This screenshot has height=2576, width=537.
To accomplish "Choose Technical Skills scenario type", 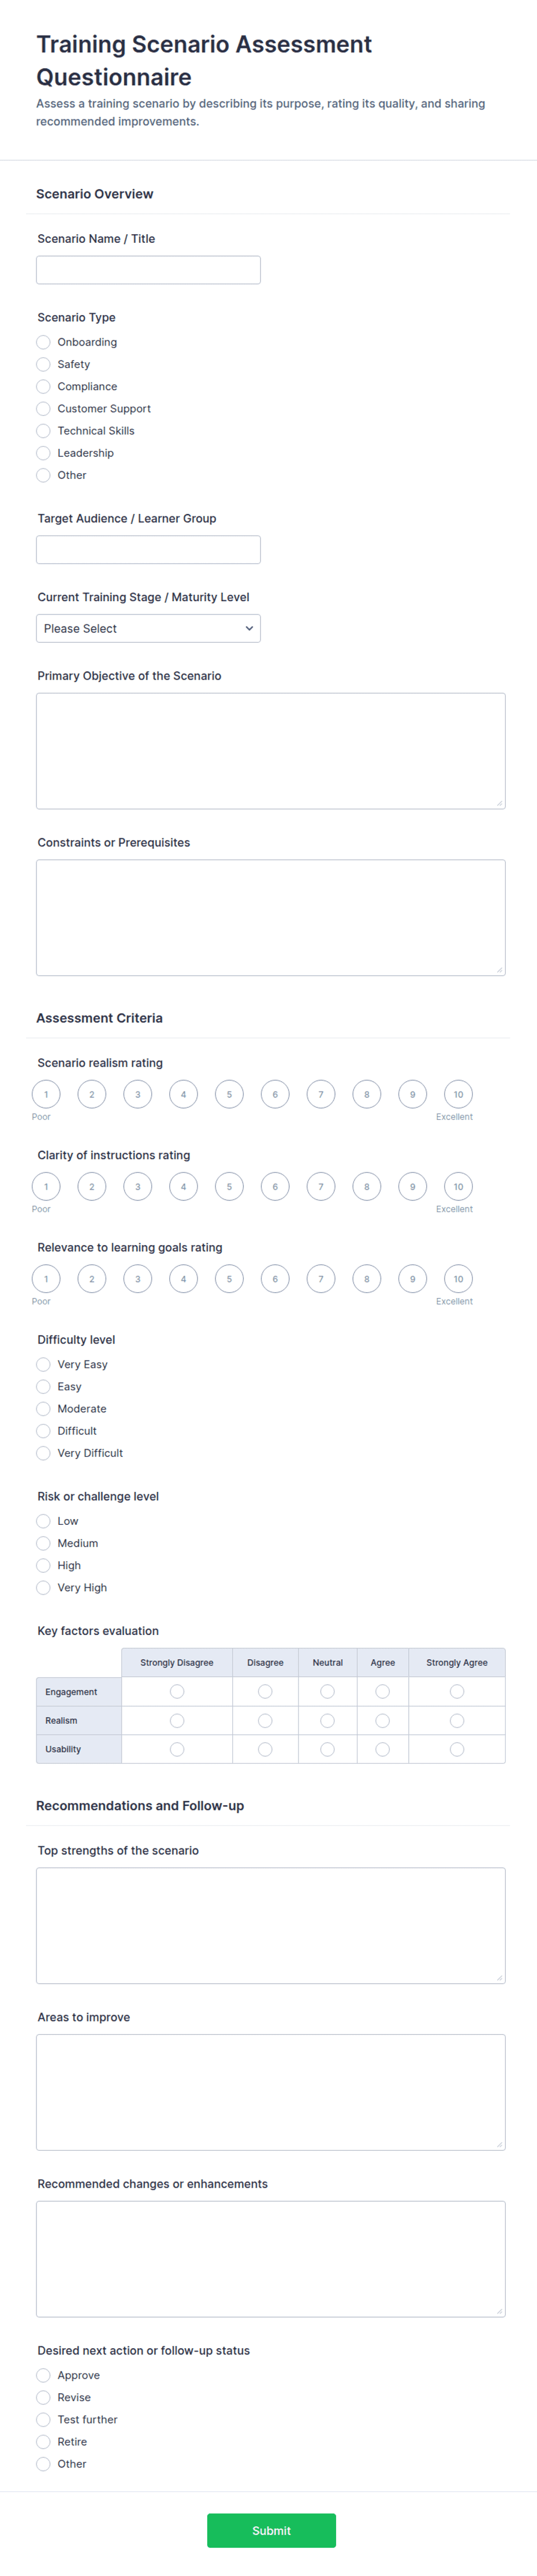I will [43, 431].
